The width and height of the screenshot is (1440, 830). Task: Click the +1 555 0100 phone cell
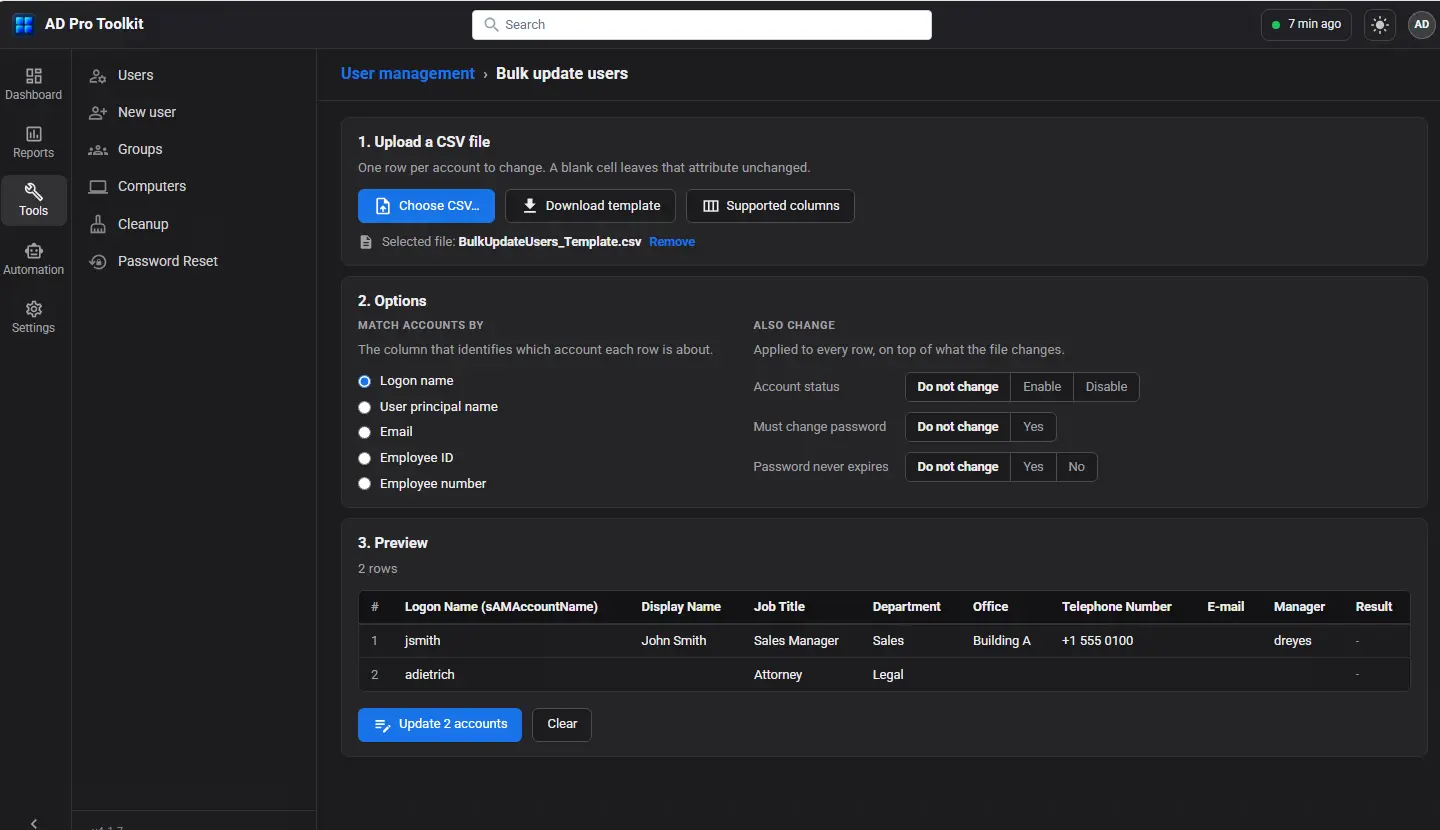pyautogui.click(x=1097, y=641)
